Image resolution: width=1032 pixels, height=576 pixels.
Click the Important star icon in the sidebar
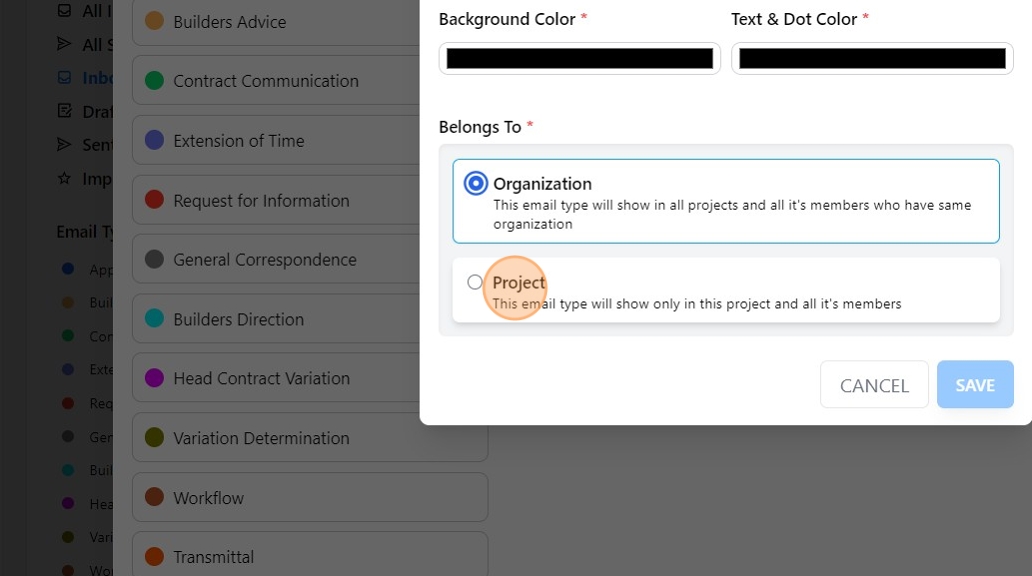point(65,178)
